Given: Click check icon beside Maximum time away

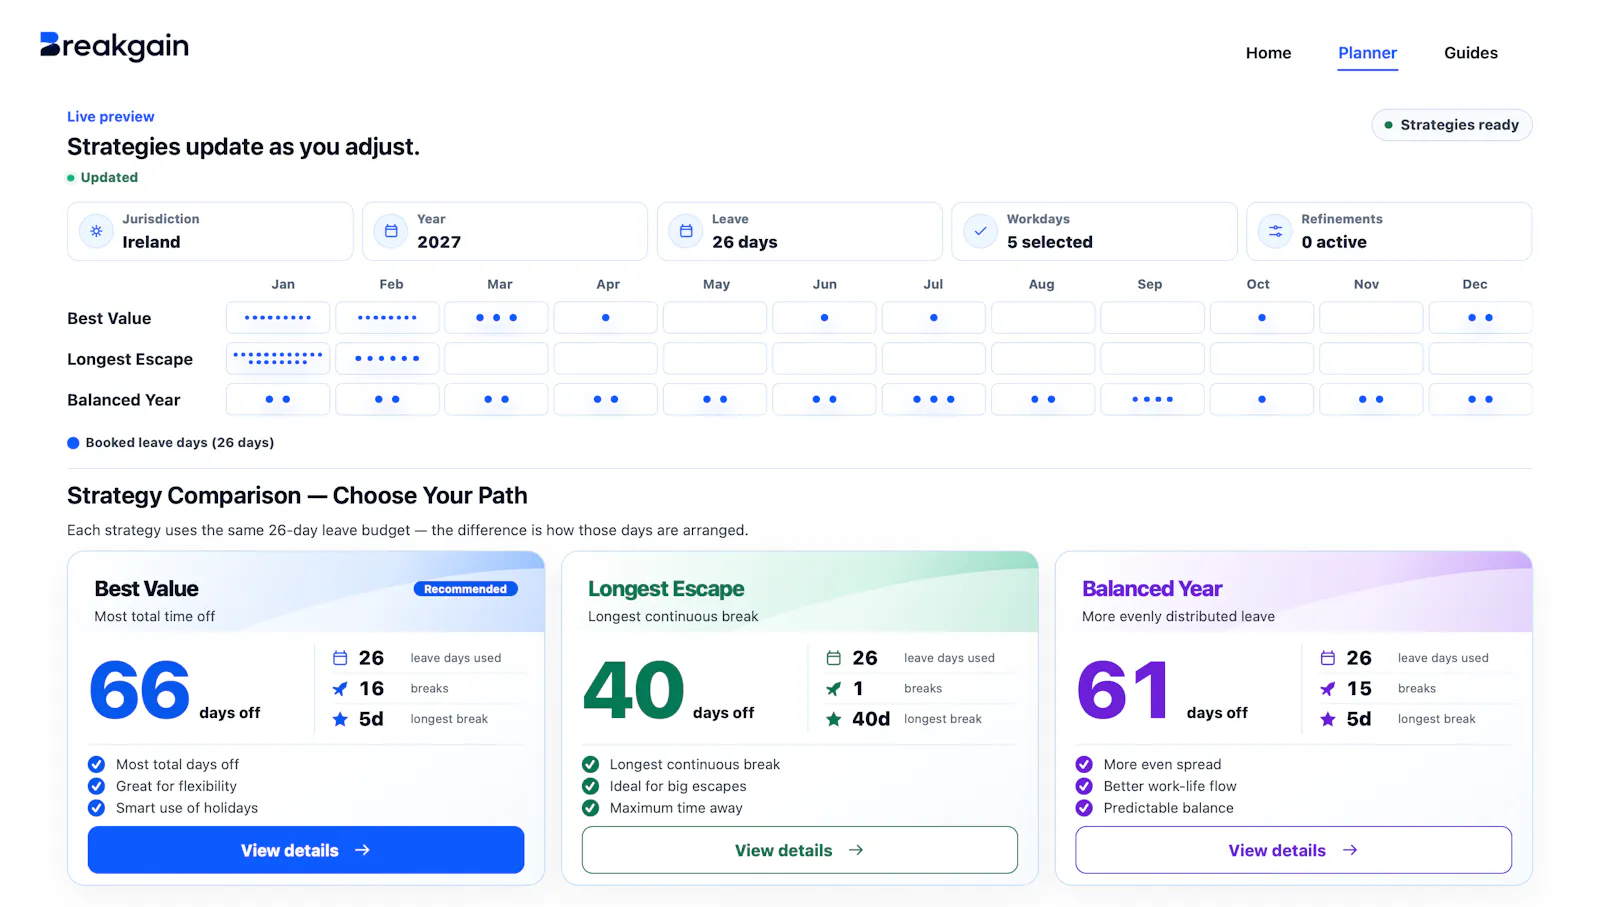Looking at the screenshot, I should pos(591,808).
